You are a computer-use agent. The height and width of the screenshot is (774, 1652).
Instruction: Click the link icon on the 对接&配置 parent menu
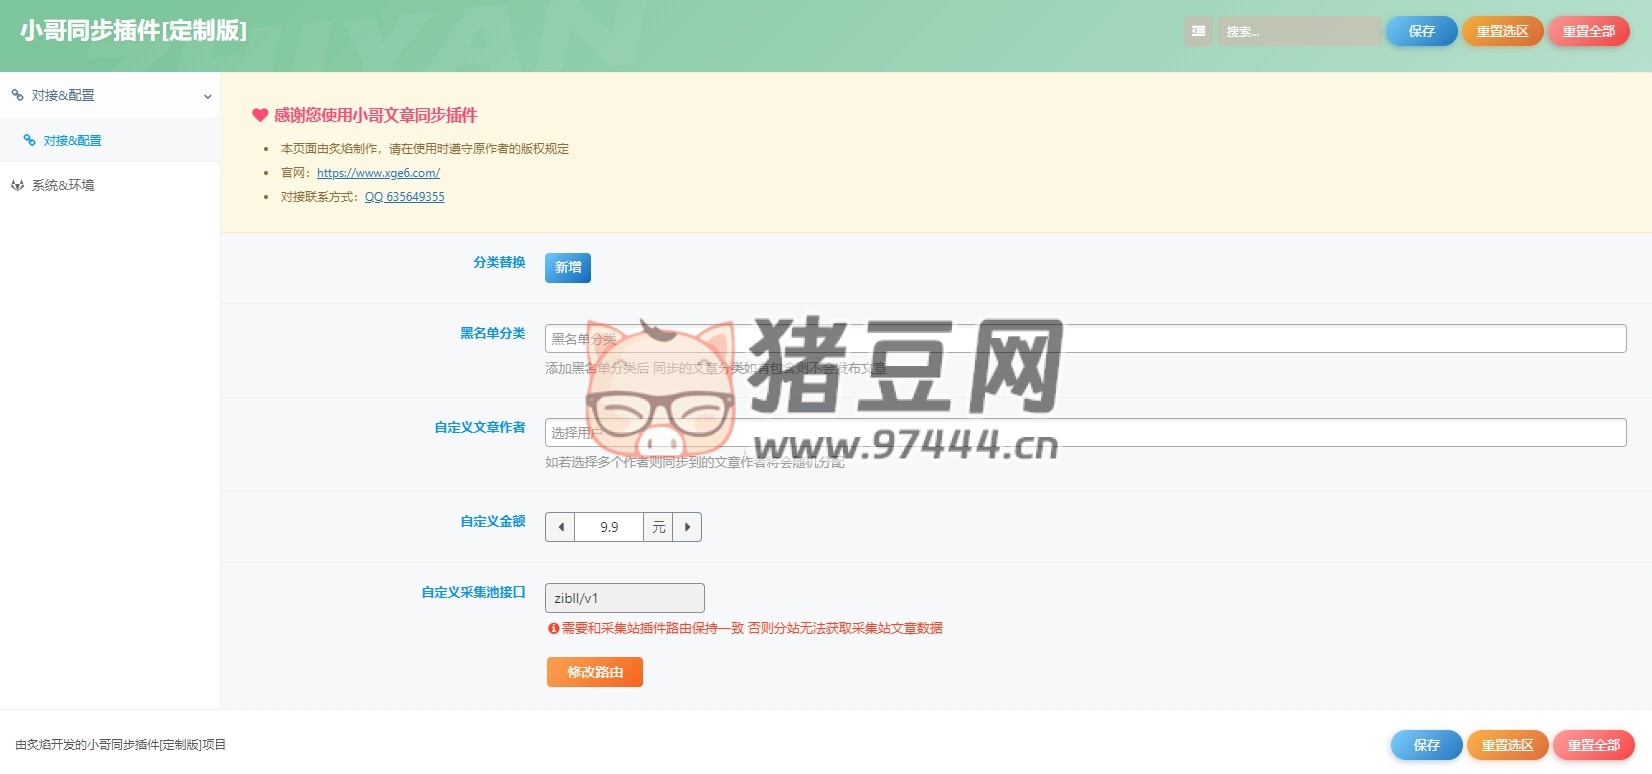(x=17, y=95)
